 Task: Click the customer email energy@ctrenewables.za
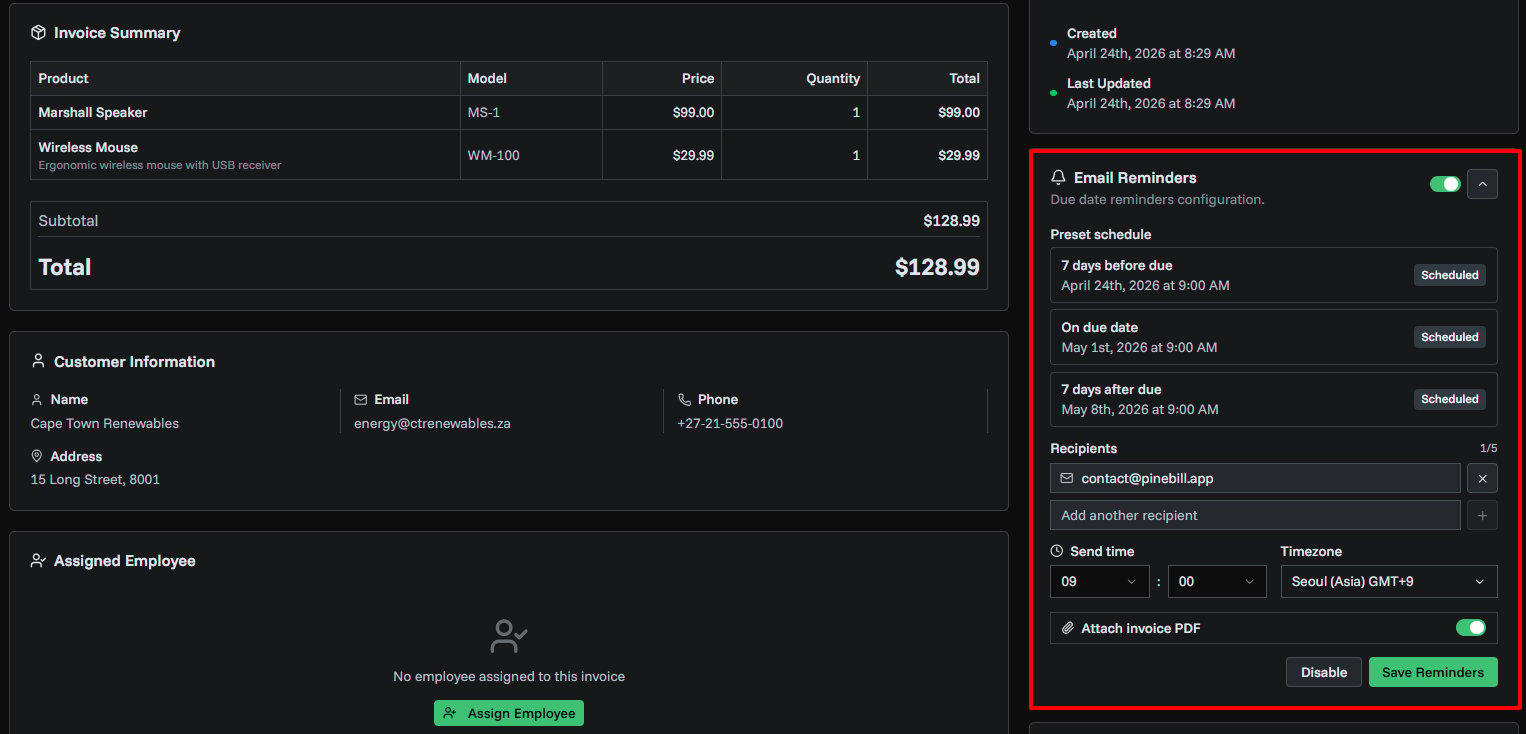coord(432,423)
